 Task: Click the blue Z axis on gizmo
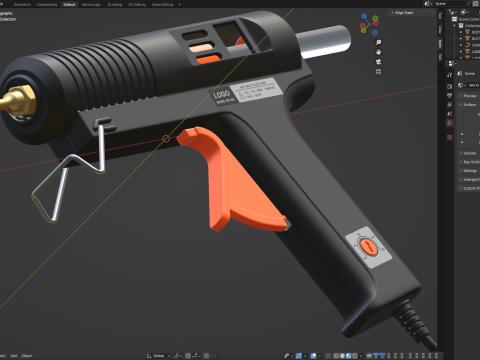pos(364,16)
